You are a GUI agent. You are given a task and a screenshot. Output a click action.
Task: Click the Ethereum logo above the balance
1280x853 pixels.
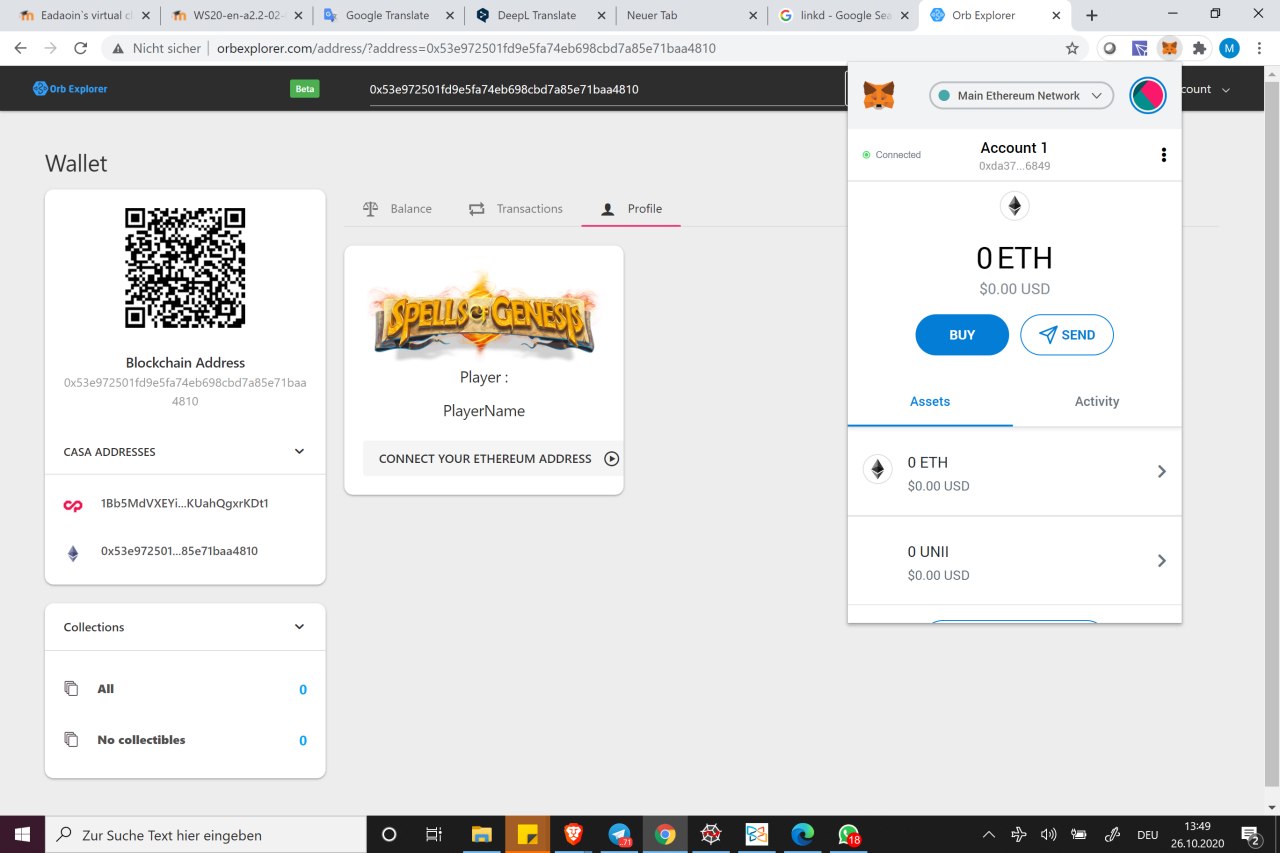pos(1014,206)
